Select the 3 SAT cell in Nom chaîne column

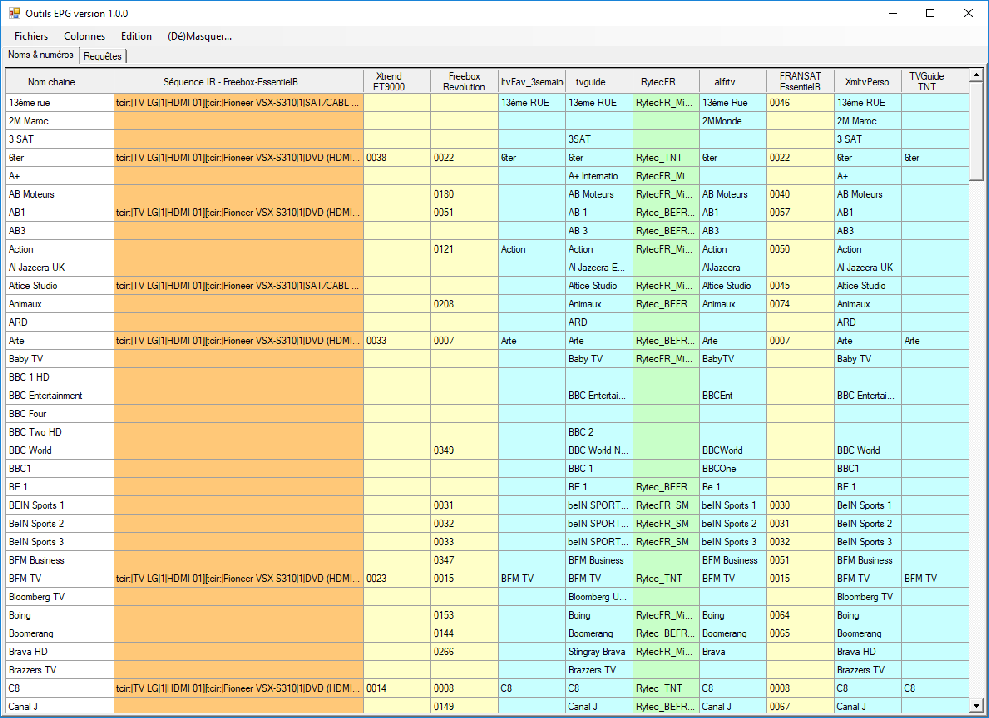(61, 139)
